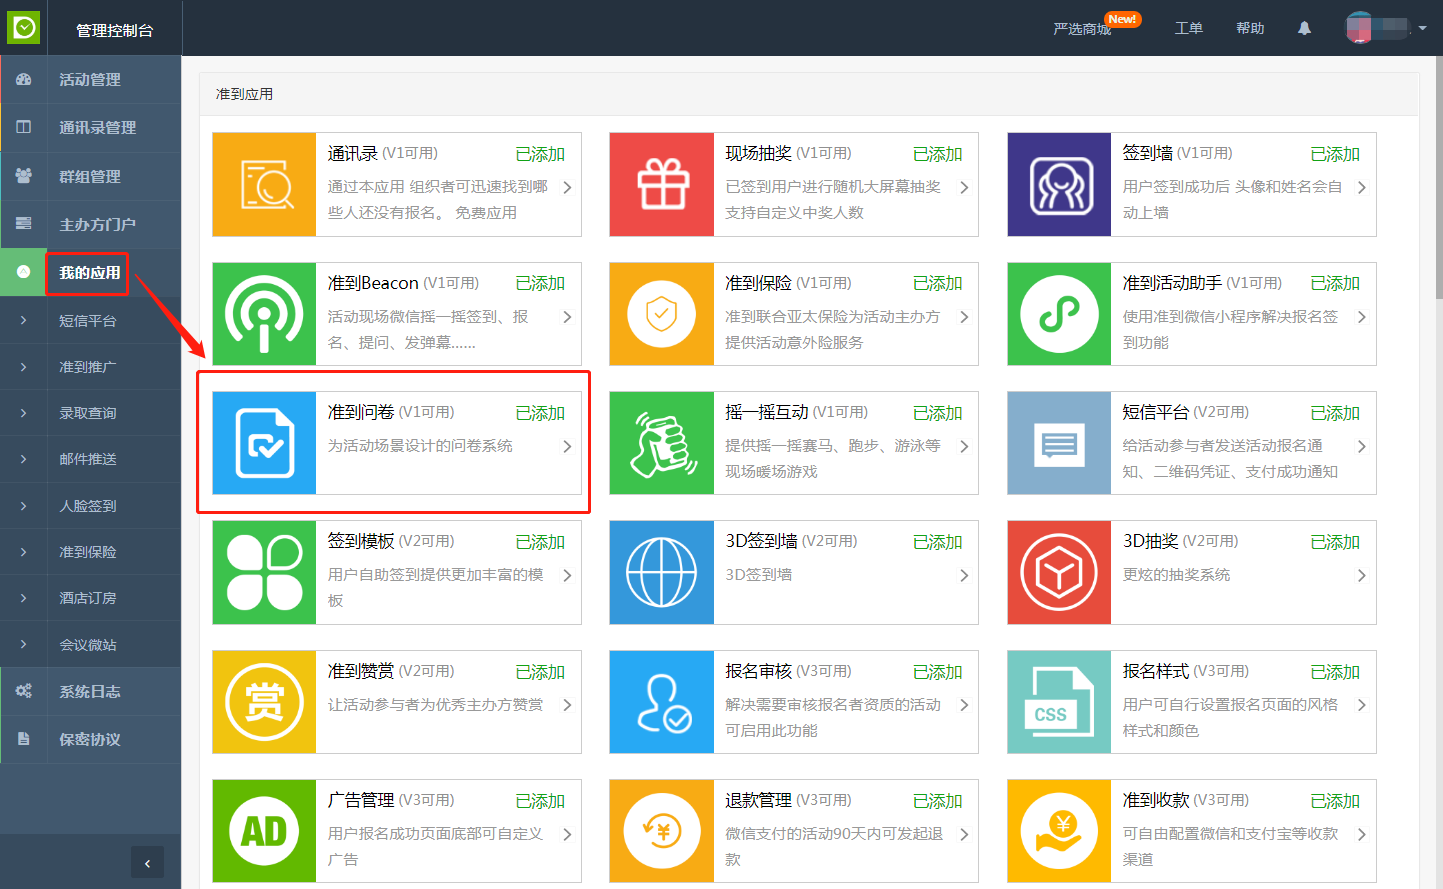The image size is (1443, 889).
Task: Open the 现场抽奖 gift box icon
Action: tap(662, 185)
